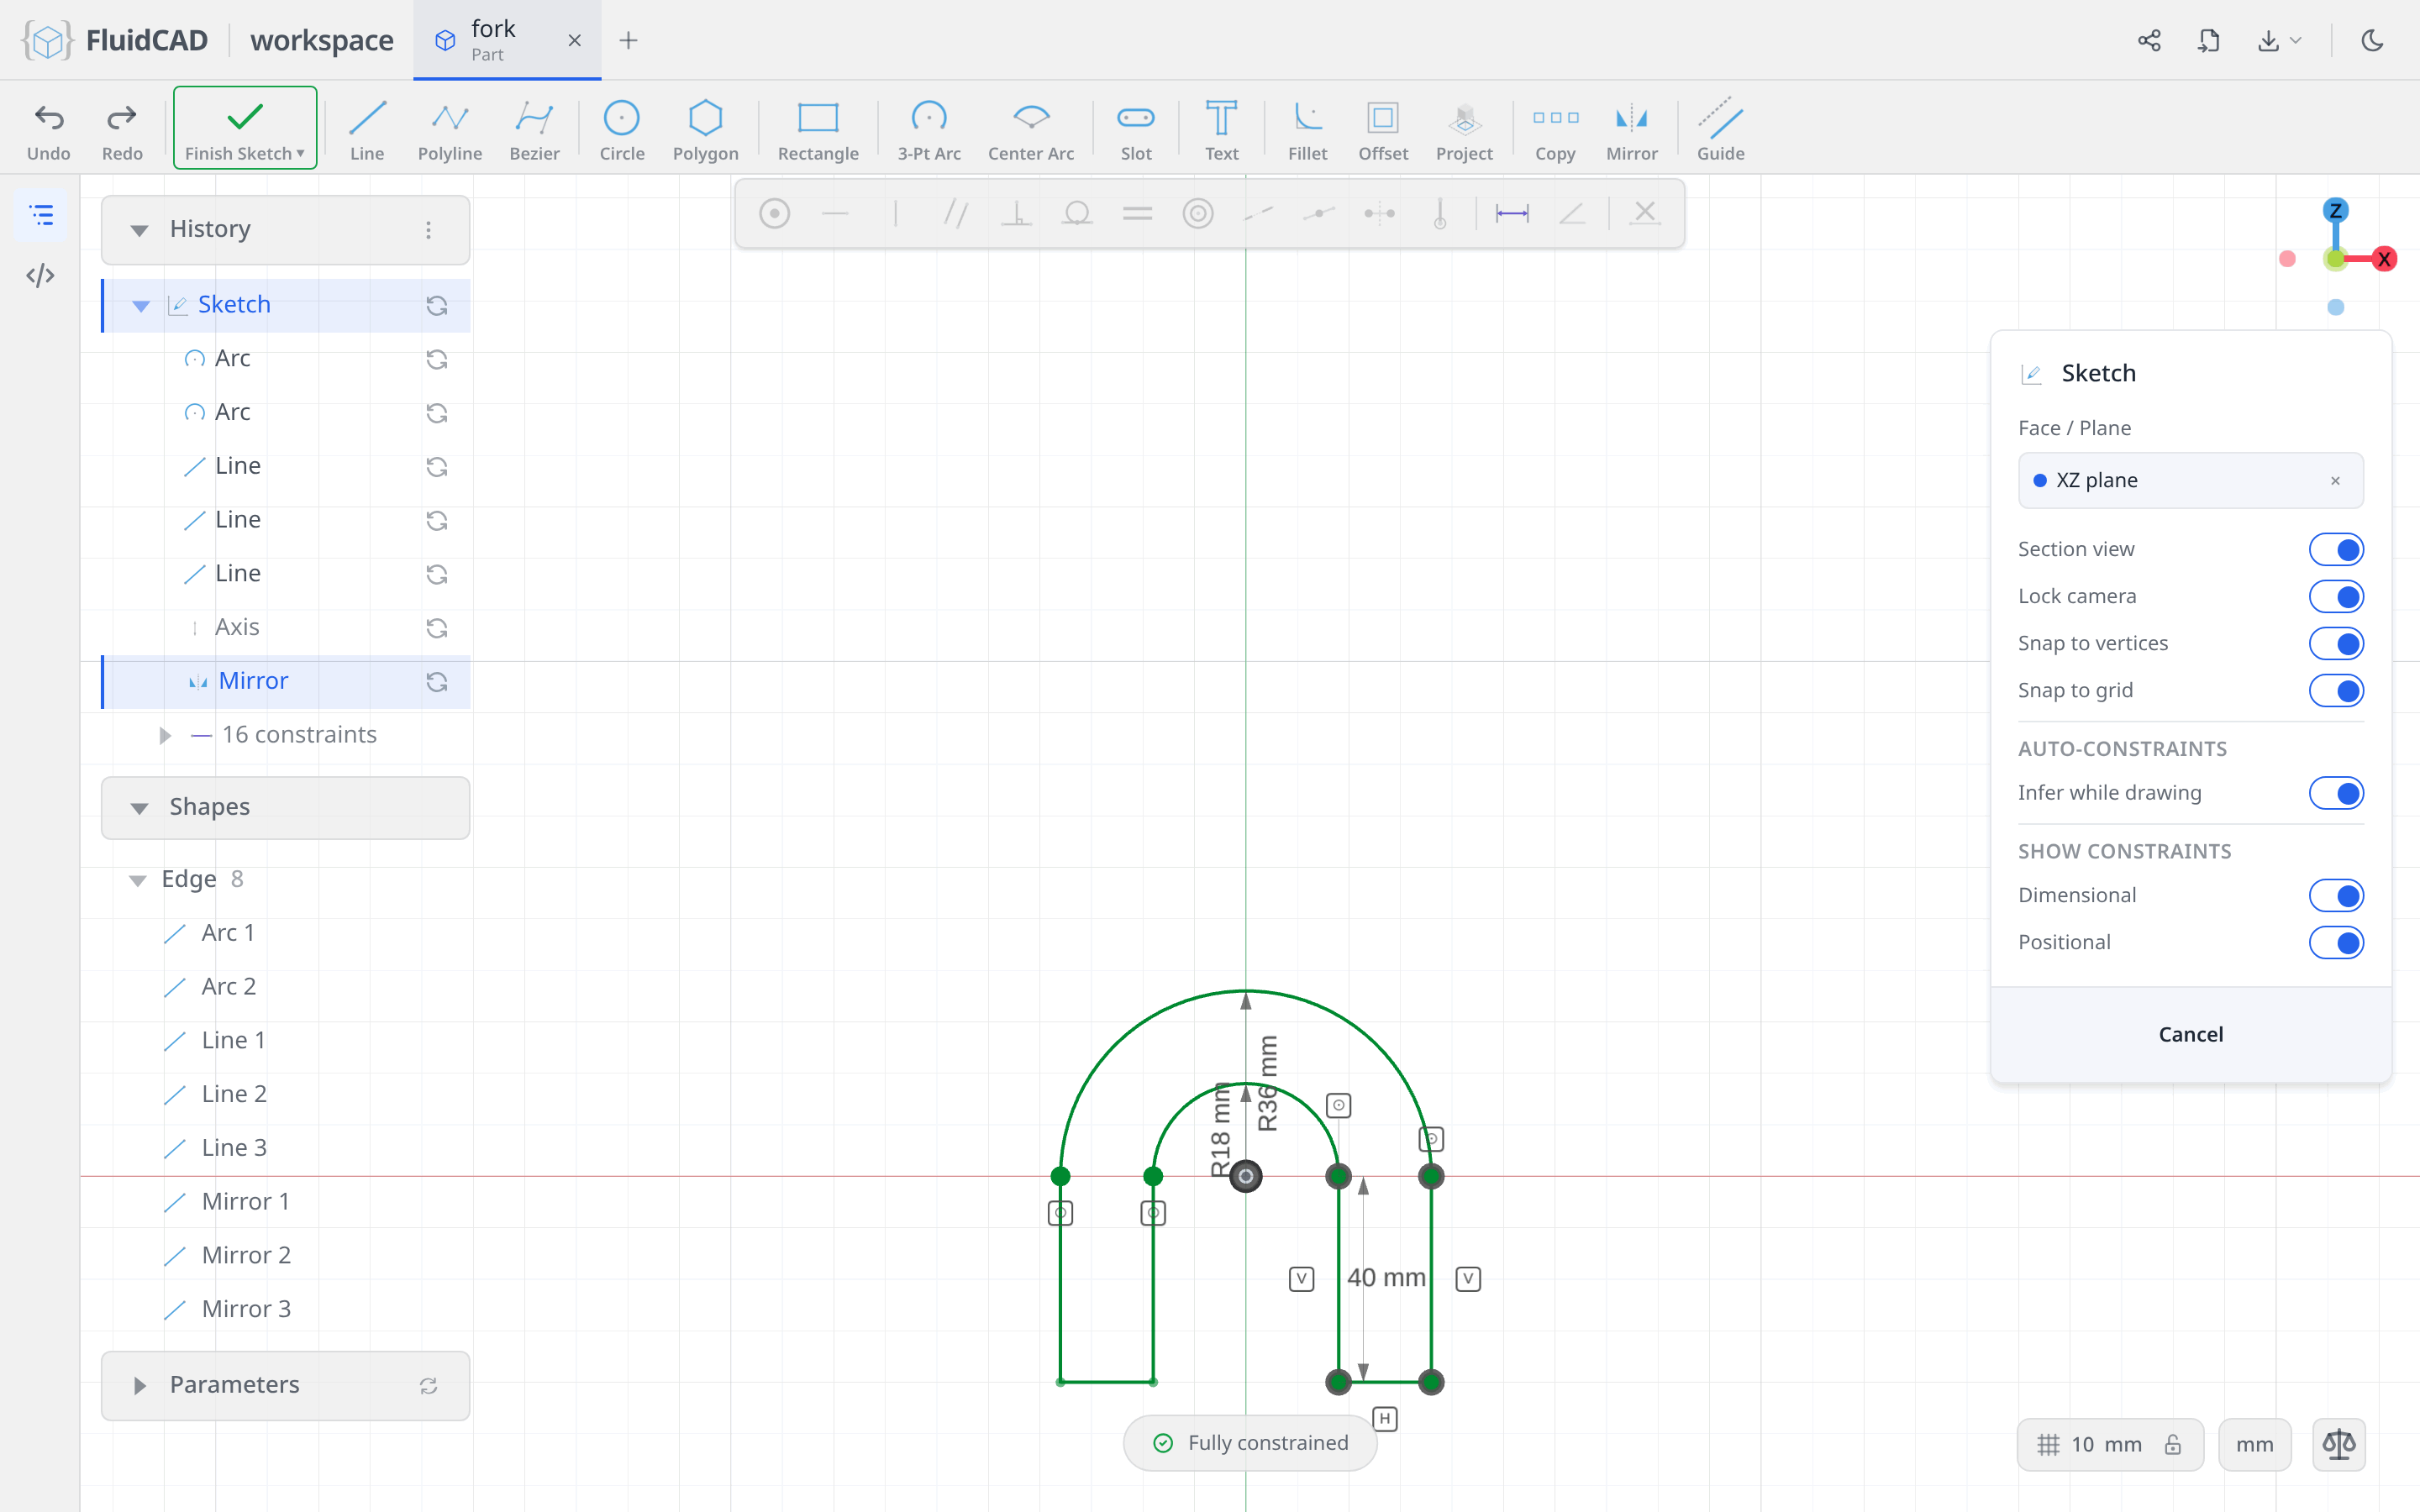This screenshot has height=1512, width=2420.
Task: Click the mm units button
Action: 2254,1444
